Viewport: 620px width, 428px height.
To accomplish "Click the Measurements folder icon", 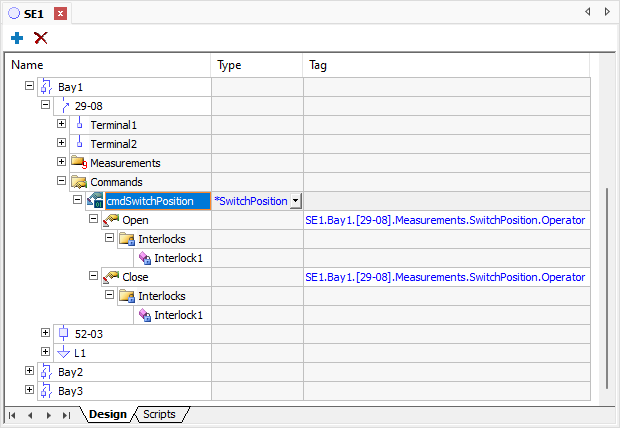I will 79,163.
